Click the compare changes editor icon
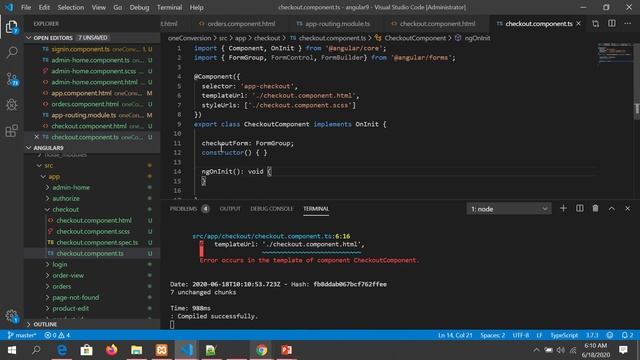This screenshot has height=360, width=640. coord(596,24)
